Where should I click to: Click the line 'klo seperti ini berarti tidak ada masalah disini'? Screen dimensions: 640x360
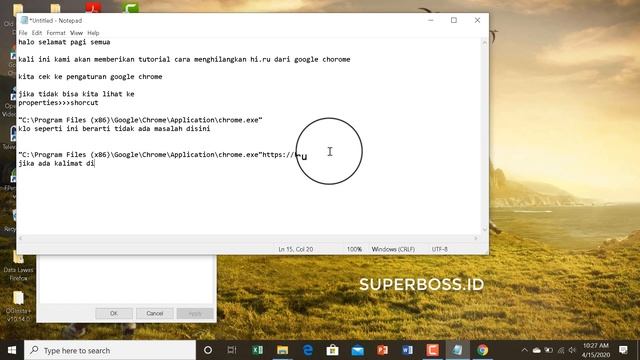coord(114,129)
